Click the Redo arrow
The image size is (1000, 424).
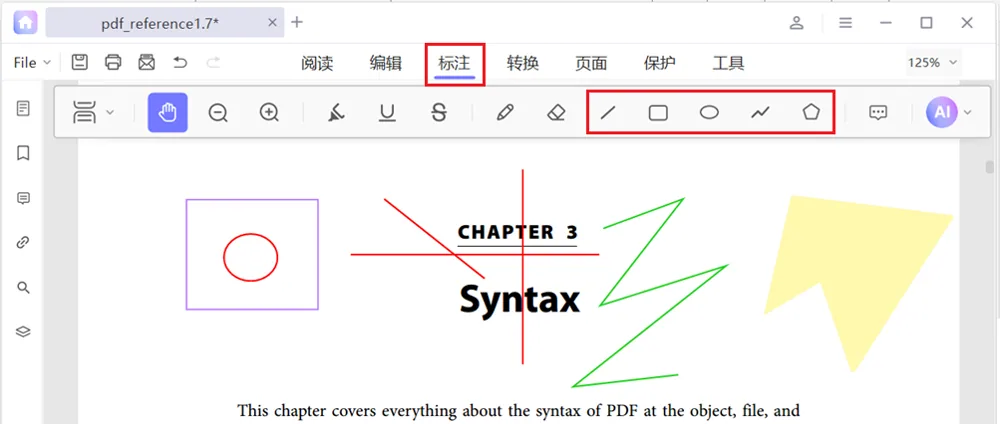[214, 62]
